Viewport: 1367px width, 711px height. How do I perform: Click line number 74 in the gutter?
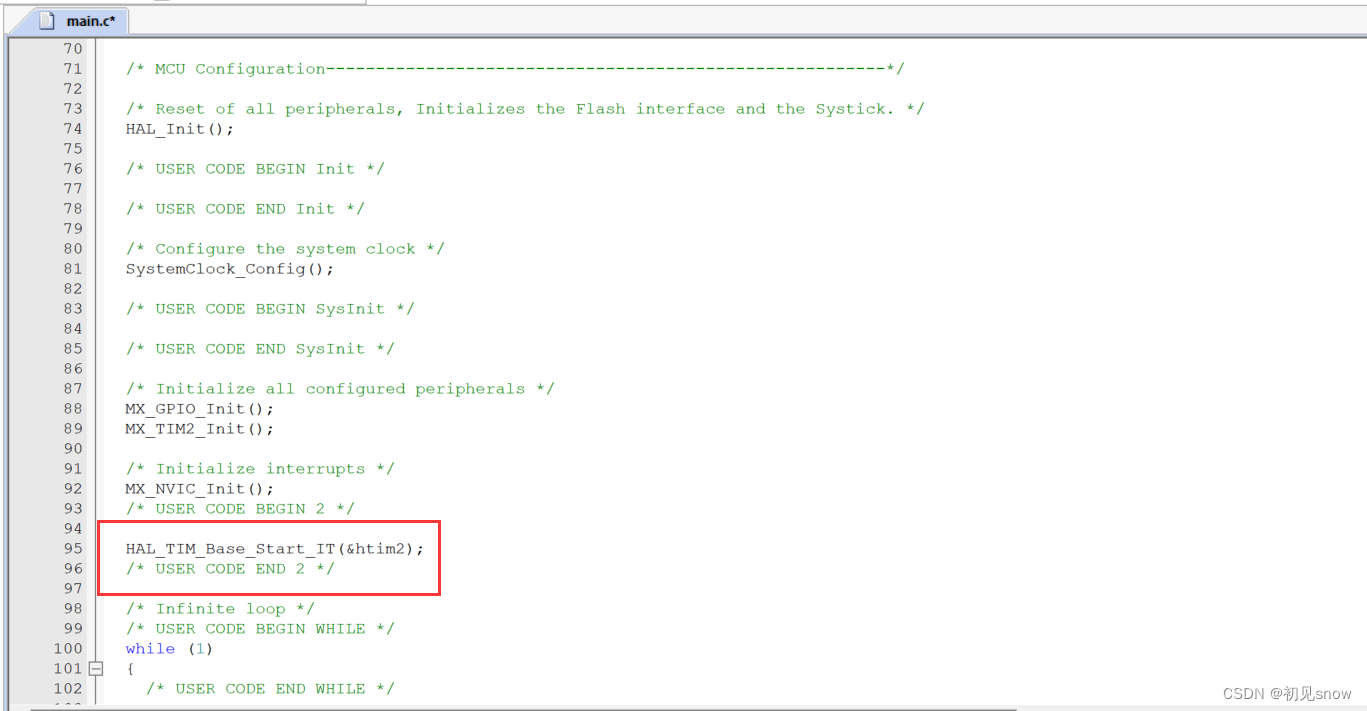click(x=73, y=129)
